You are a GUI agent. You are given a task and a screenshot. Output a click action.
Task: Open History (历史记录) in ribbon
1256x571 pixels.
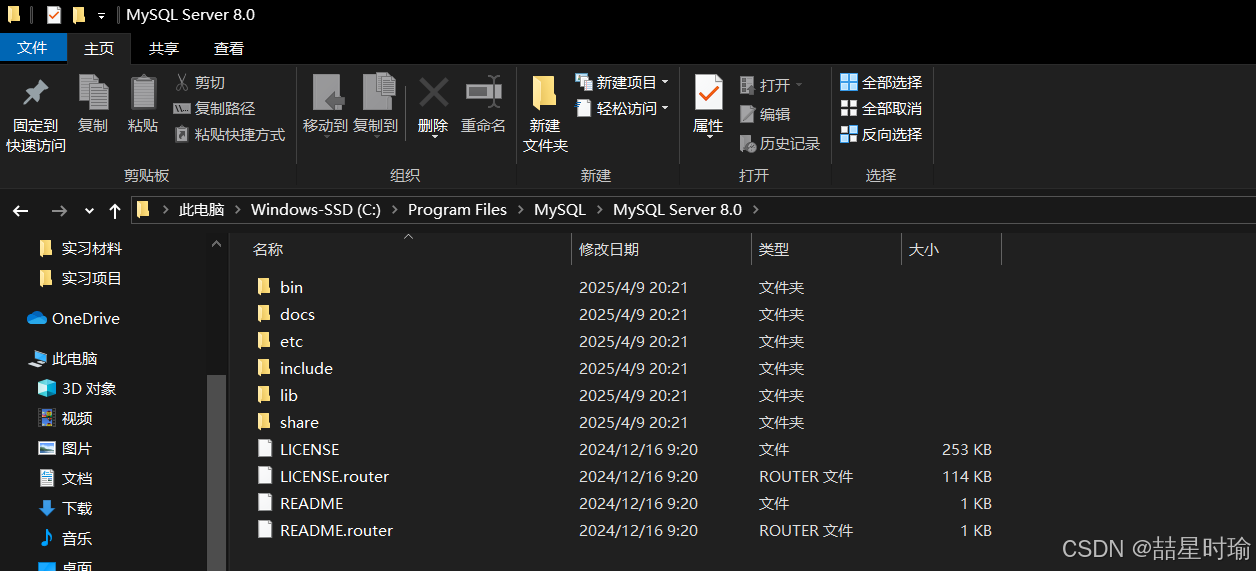pyautogui.click(x=780, y=143)
